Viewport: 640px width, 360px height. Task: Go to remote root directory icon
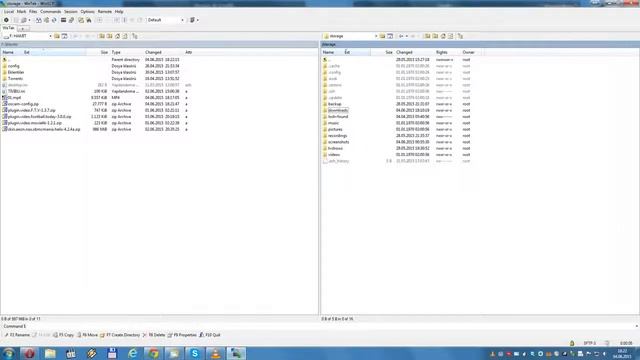tap(435, 36)
